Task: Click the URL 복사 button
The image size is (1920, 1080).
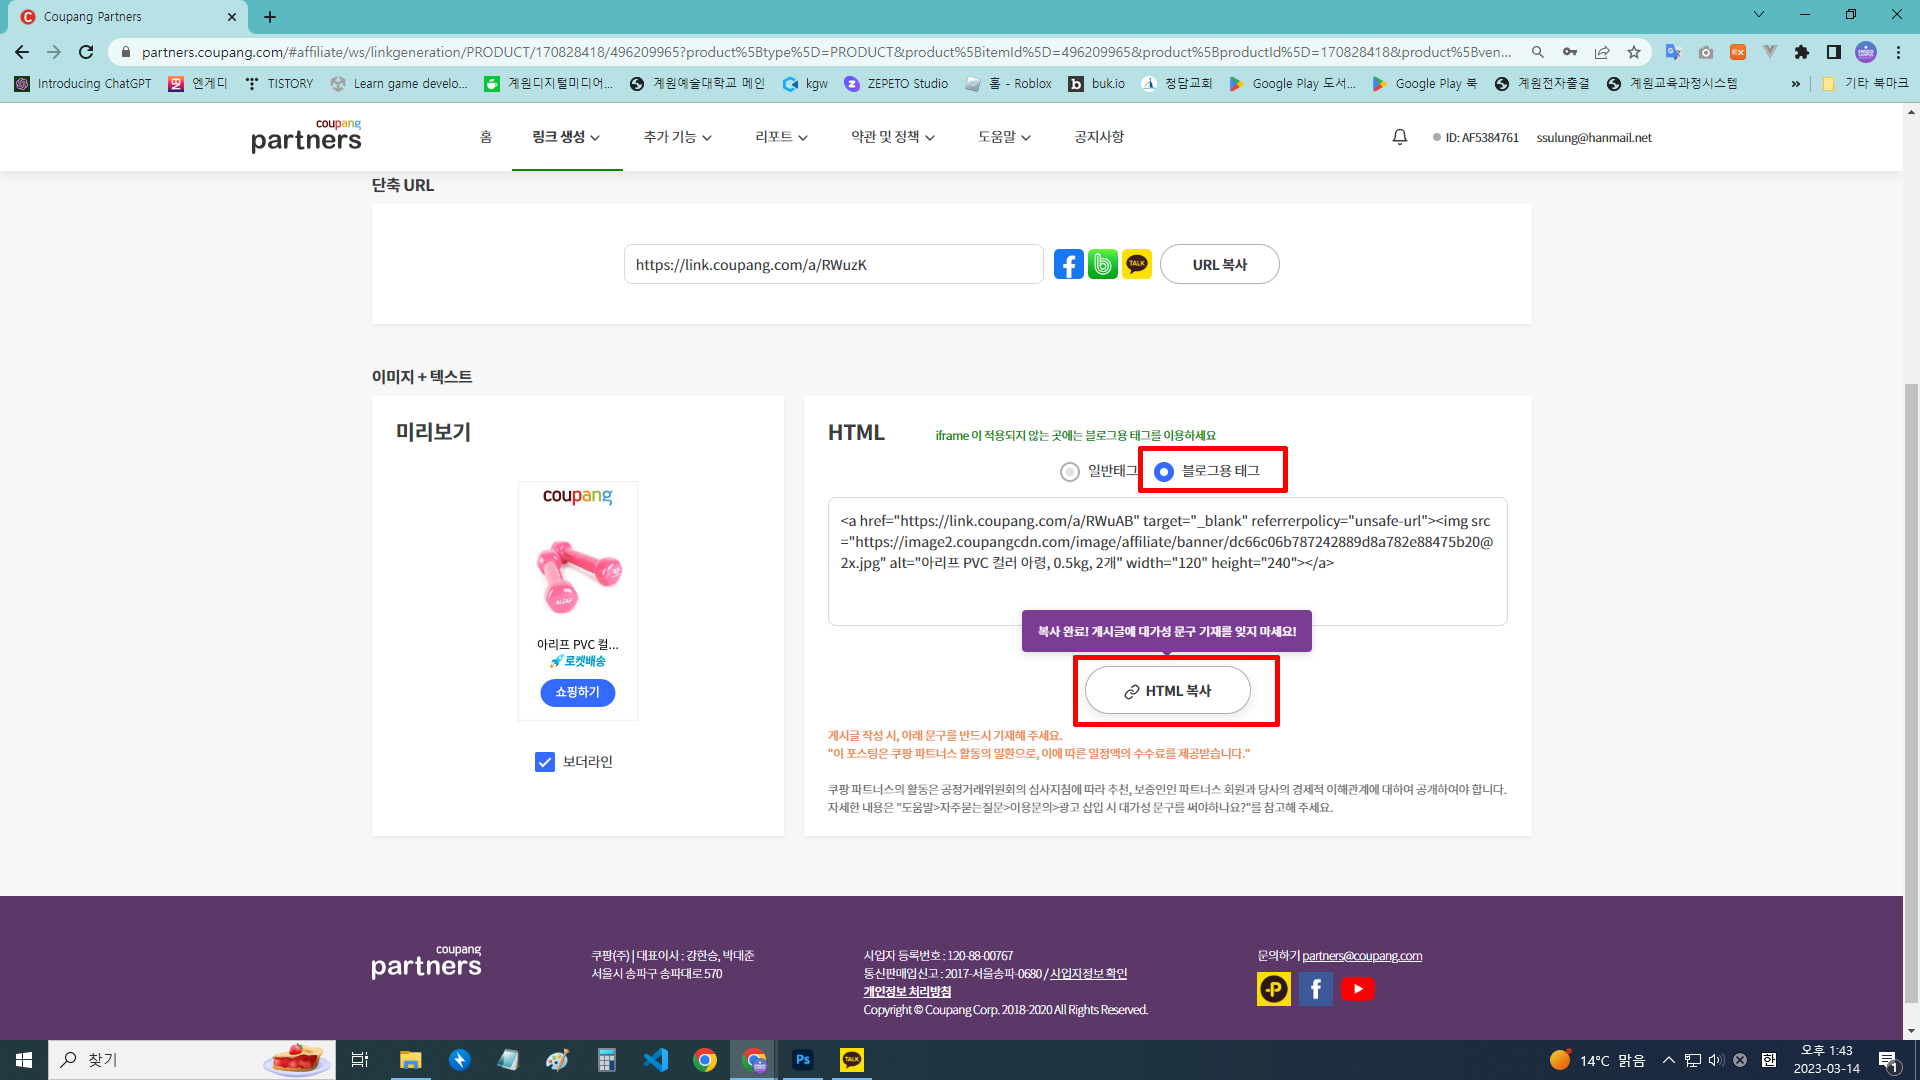Action: pos(1219,265)
